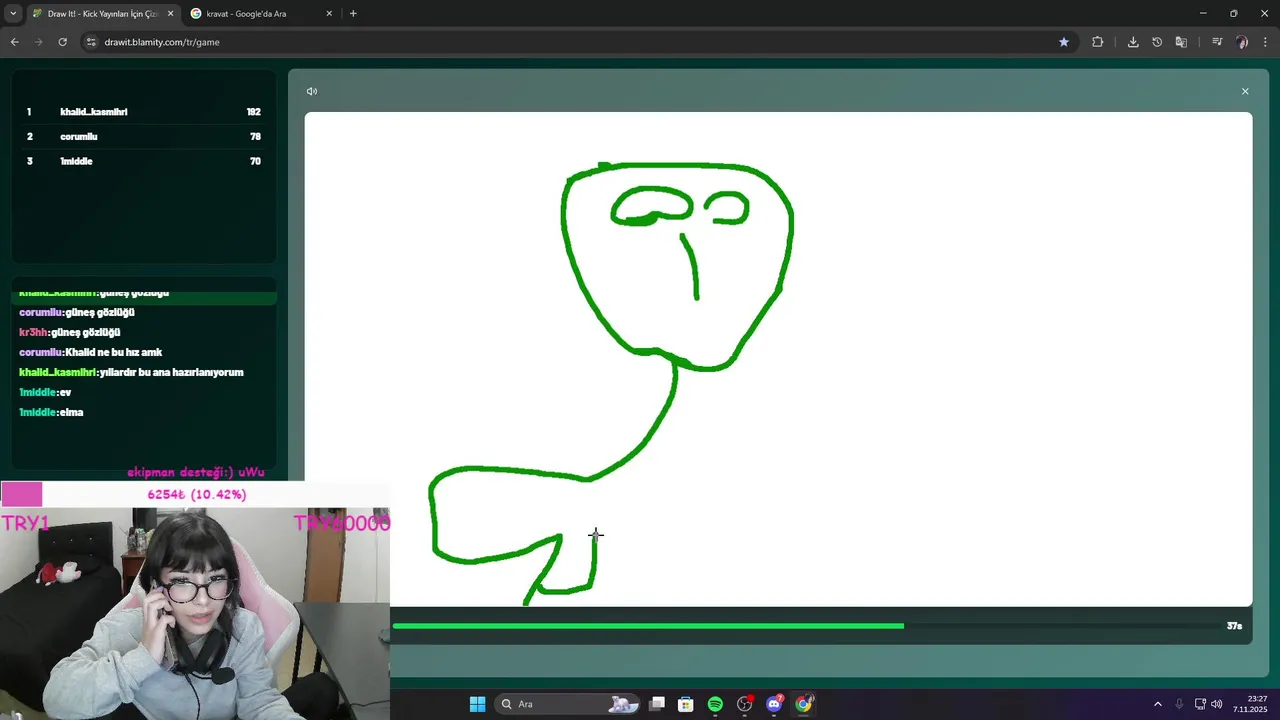
Task: Open Task View on the taskbar
Action: 657,704
